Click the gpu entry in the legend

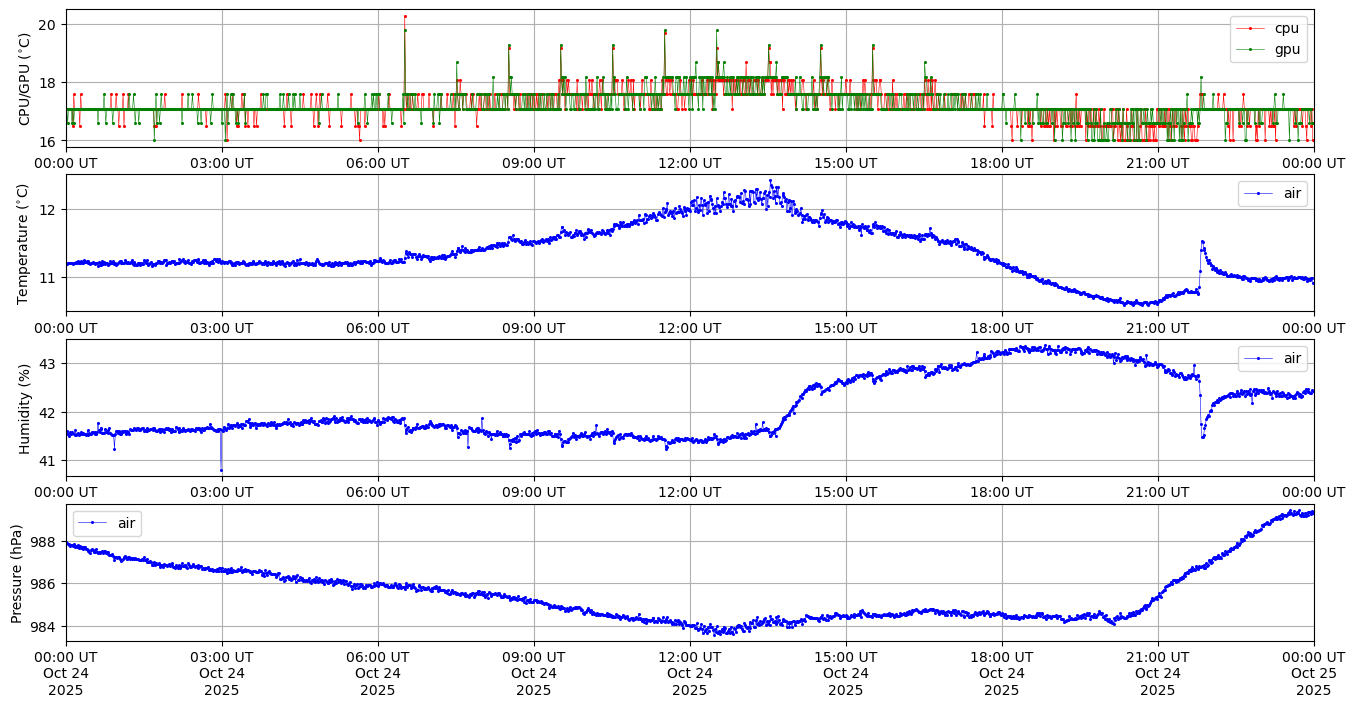(1286, 48)
